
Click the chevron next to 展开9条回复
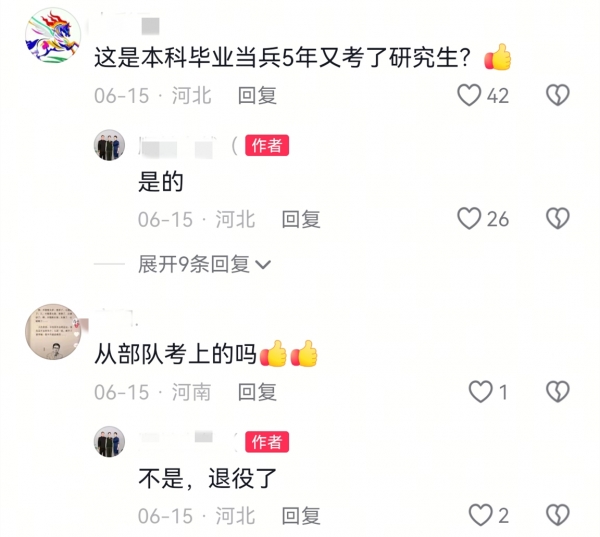click(263, 264)
